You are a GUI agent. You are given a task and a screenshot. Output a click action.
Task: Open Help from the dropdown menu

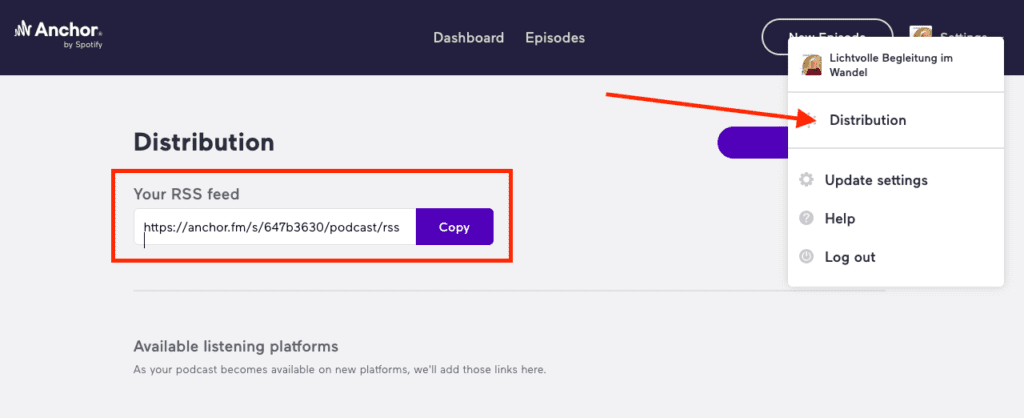840,219
